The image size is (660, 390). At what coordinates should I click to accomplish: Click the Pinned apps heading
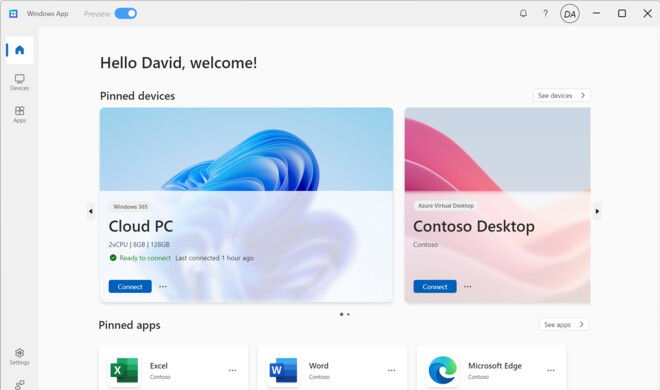click(x=130, y=325)
